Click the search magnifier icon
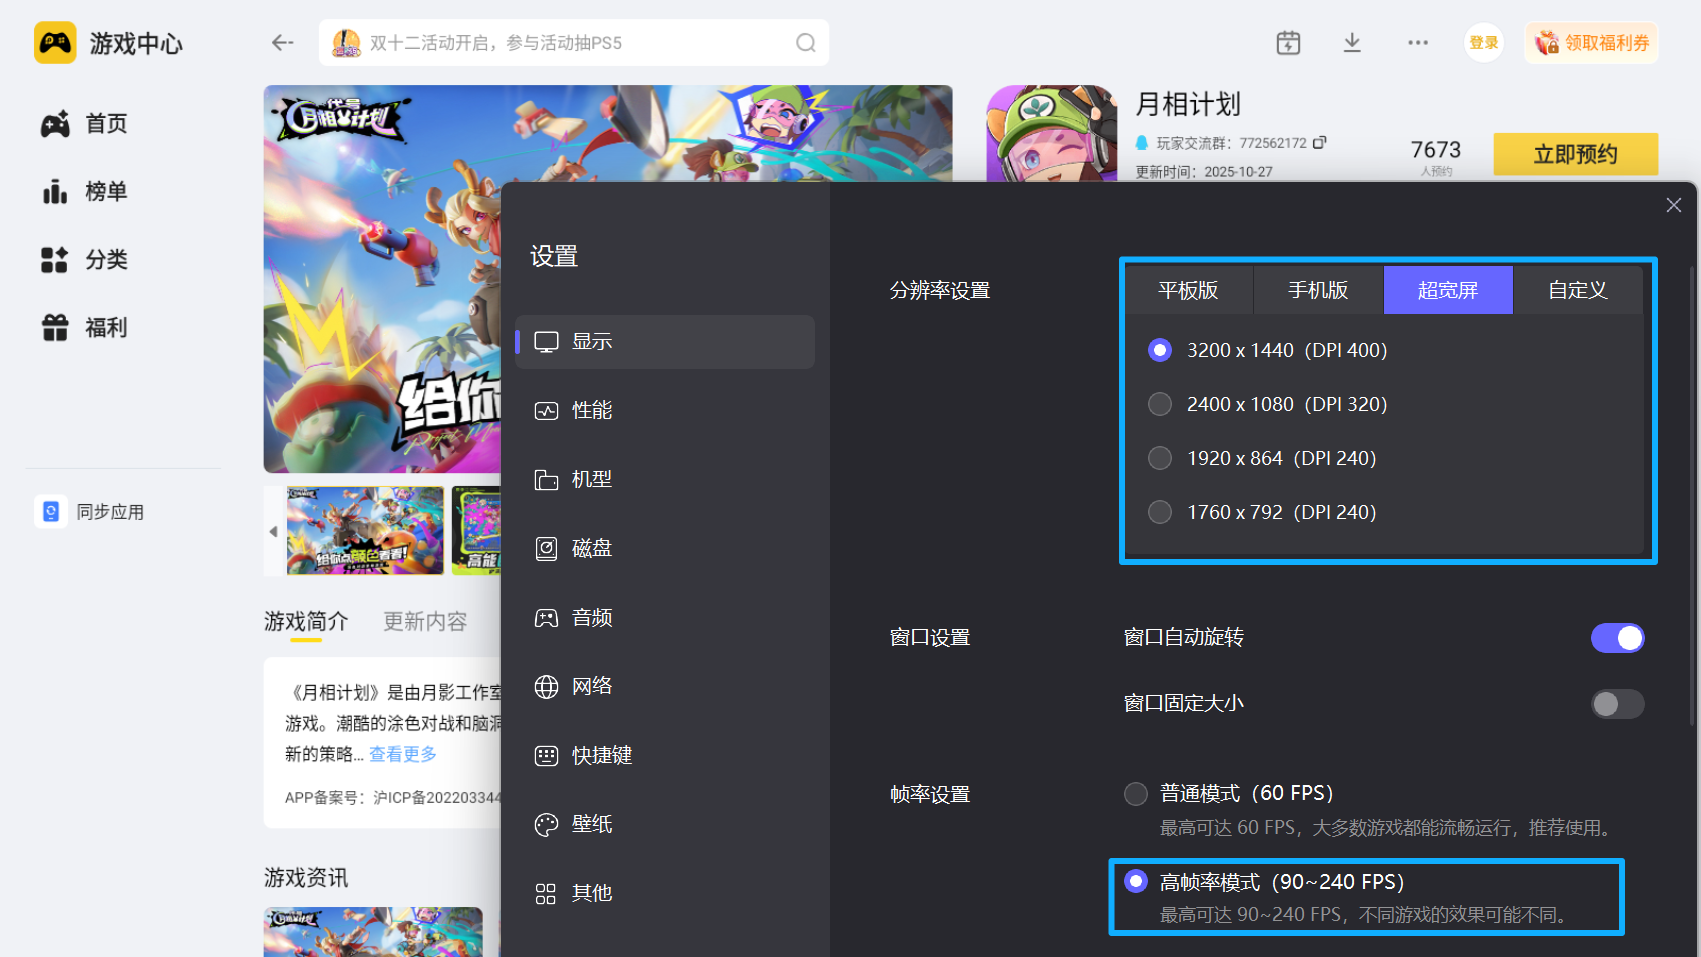The width and height of the screenshot is (1701, 957). (x=806, y=43)
